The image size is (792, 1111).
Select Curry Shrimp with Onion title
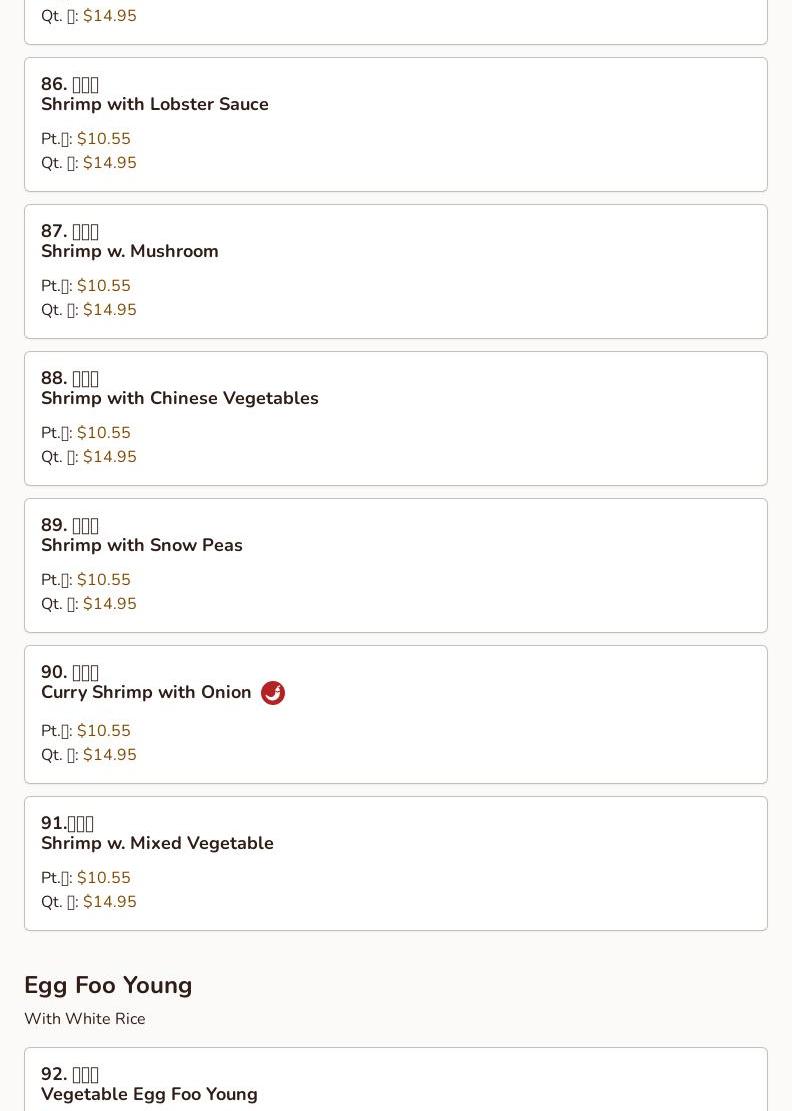(146, 692)
